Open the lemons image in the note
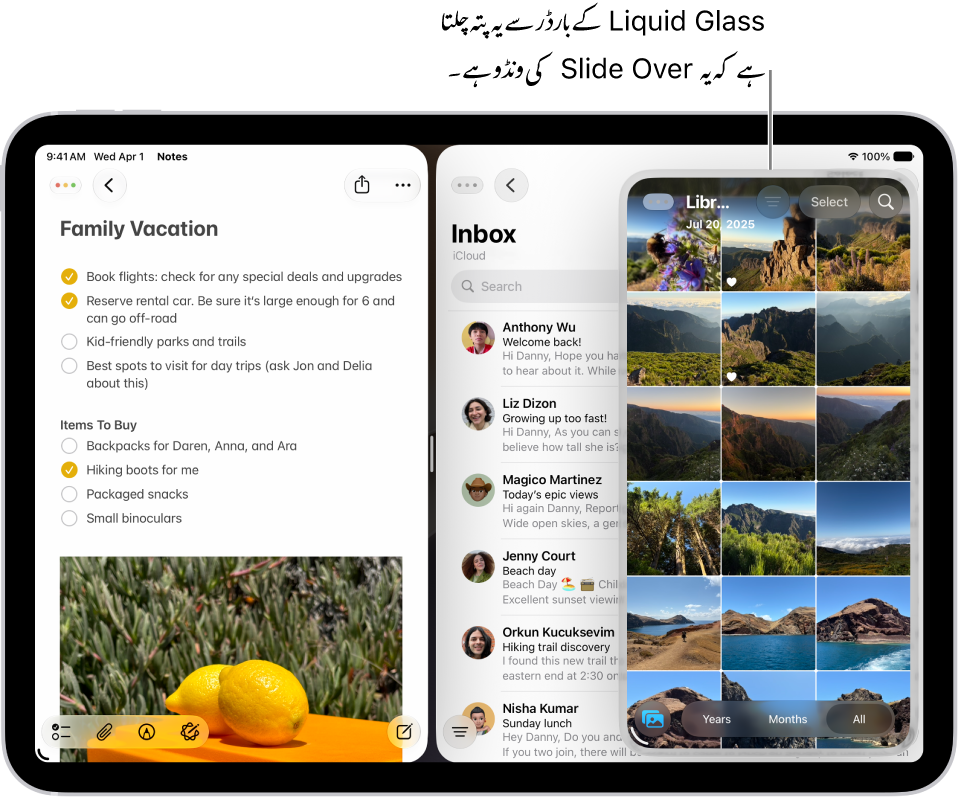The width and height of the screenshot is (960, 798). tap(231, 659)
